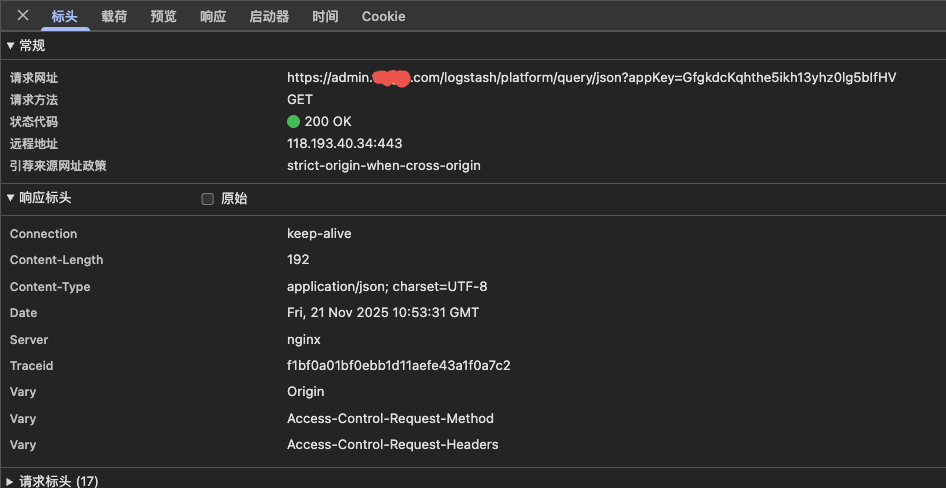Image resolution: width=946 pixels, height=488 pixels.
Task: Click the Date header value
Action: [382, 313]
